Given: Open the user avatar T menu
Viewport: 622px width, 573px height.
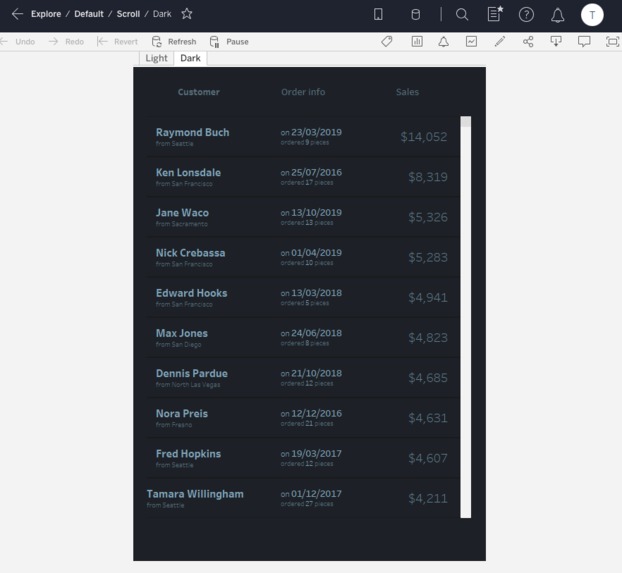Looking at the screenshot, I should click(592, 15).
